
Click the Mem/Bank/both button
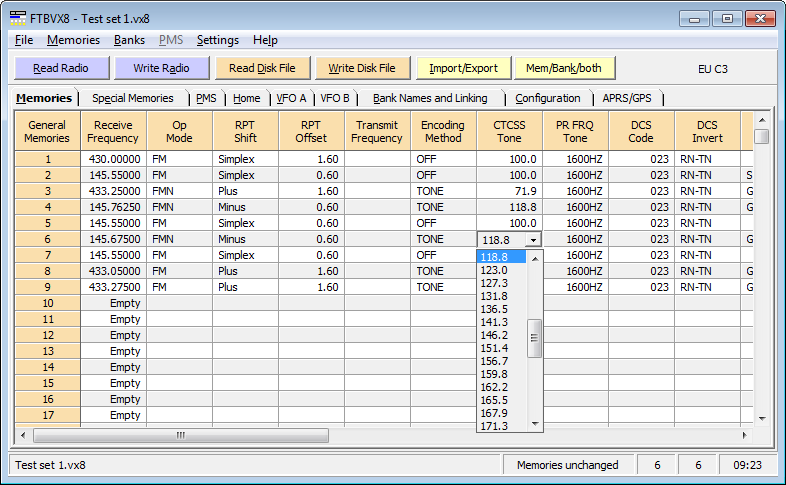[564, 68]
